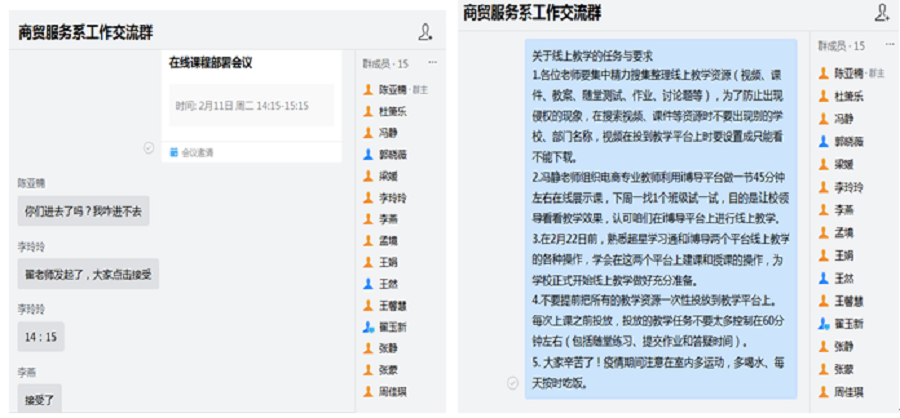Click 翟玉新 avatar icon in right member list

(824, 324)
